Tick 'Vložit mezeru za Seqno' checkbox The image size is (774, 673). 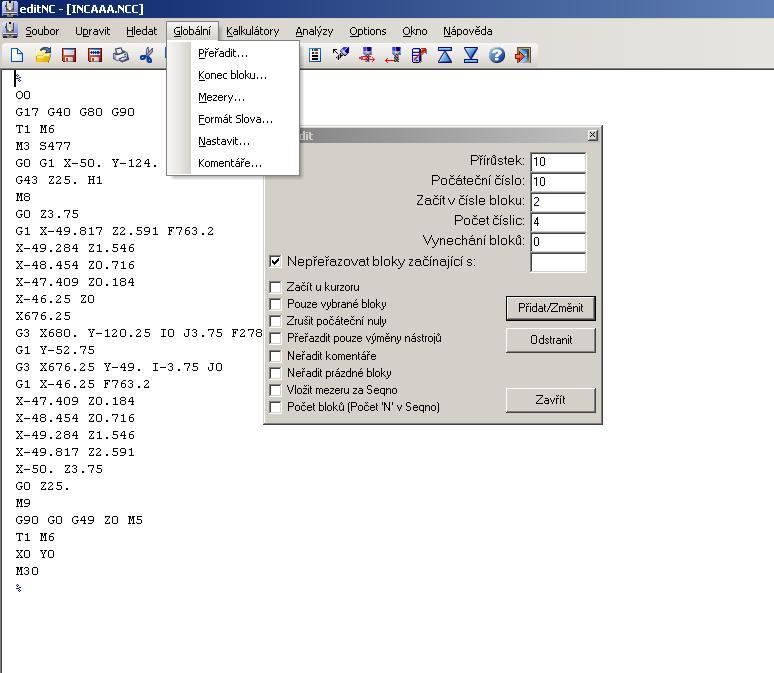[276, 390]
